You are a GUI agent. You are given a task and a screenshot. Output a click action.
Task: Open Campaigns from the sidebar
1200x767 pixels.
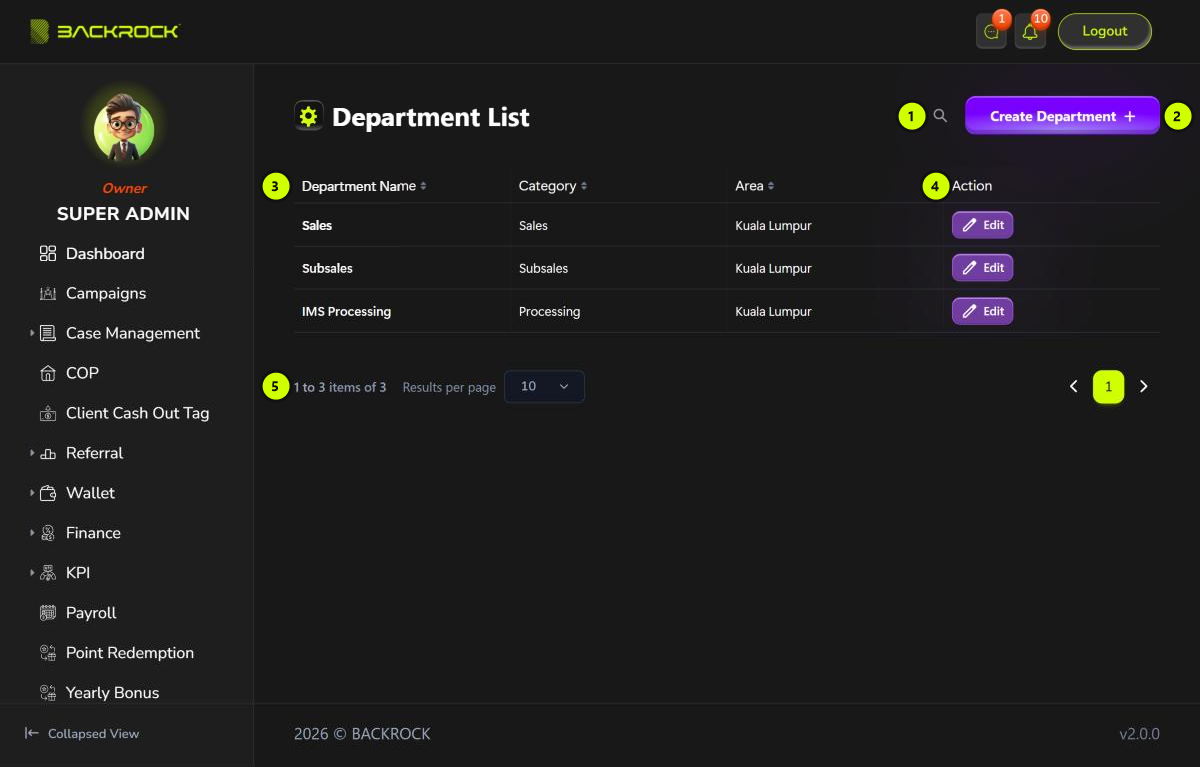coord(106,294)
